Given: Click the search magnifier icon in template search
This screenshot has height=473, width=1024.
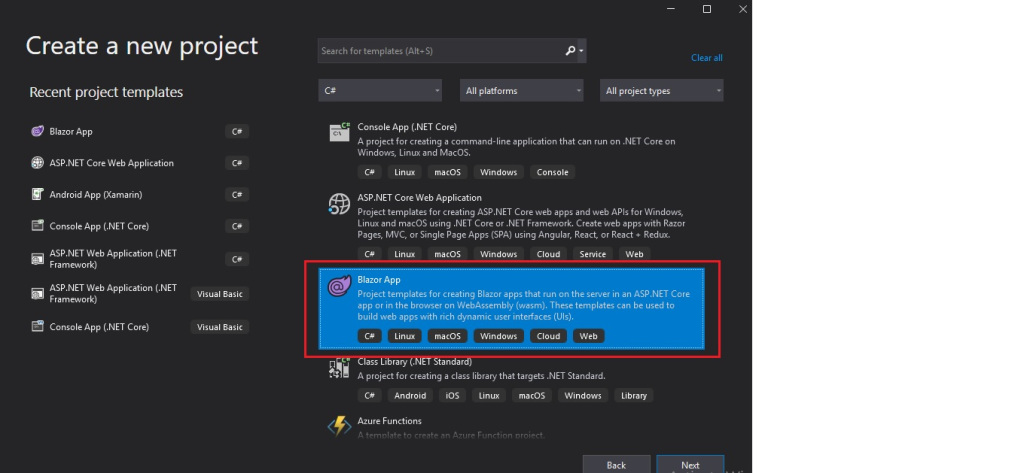Looking at the screenshot, I should pos(569,50).
